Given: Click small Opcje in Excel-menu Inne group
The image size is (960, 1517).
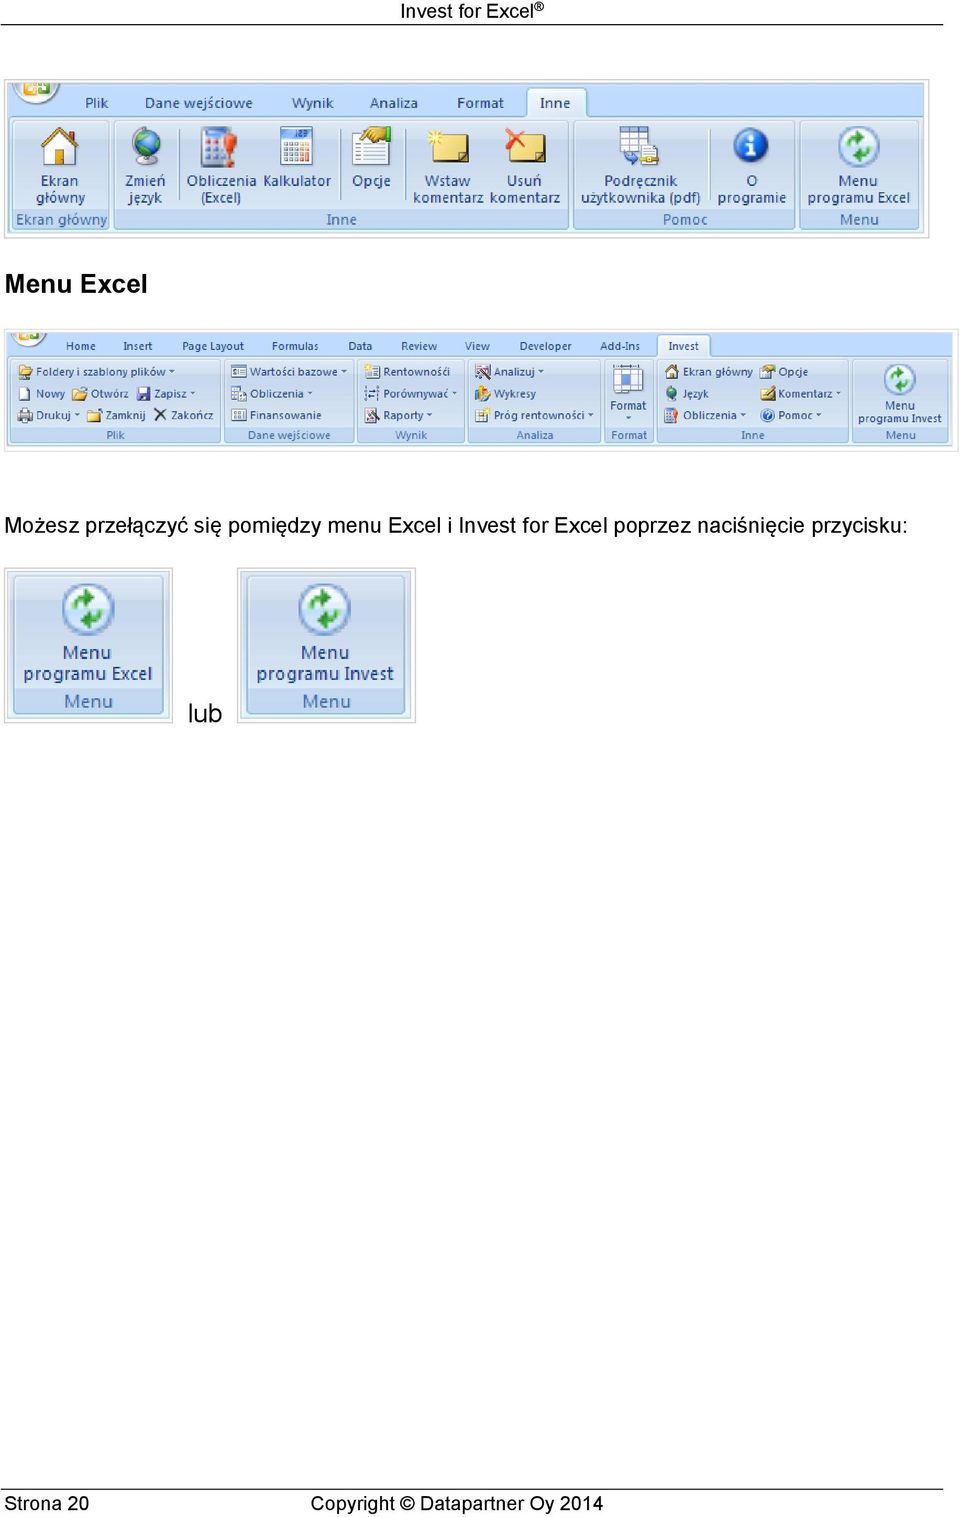Looking at the screenshot, I should click(784, 372).
